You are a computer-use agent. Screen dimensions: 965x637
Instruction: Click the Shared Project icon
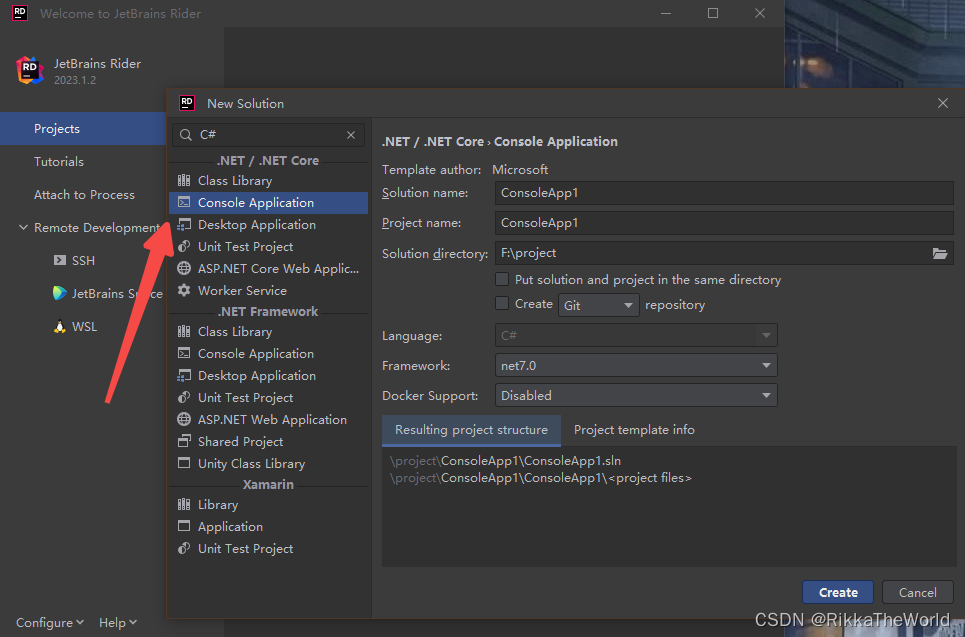[183, 441]
